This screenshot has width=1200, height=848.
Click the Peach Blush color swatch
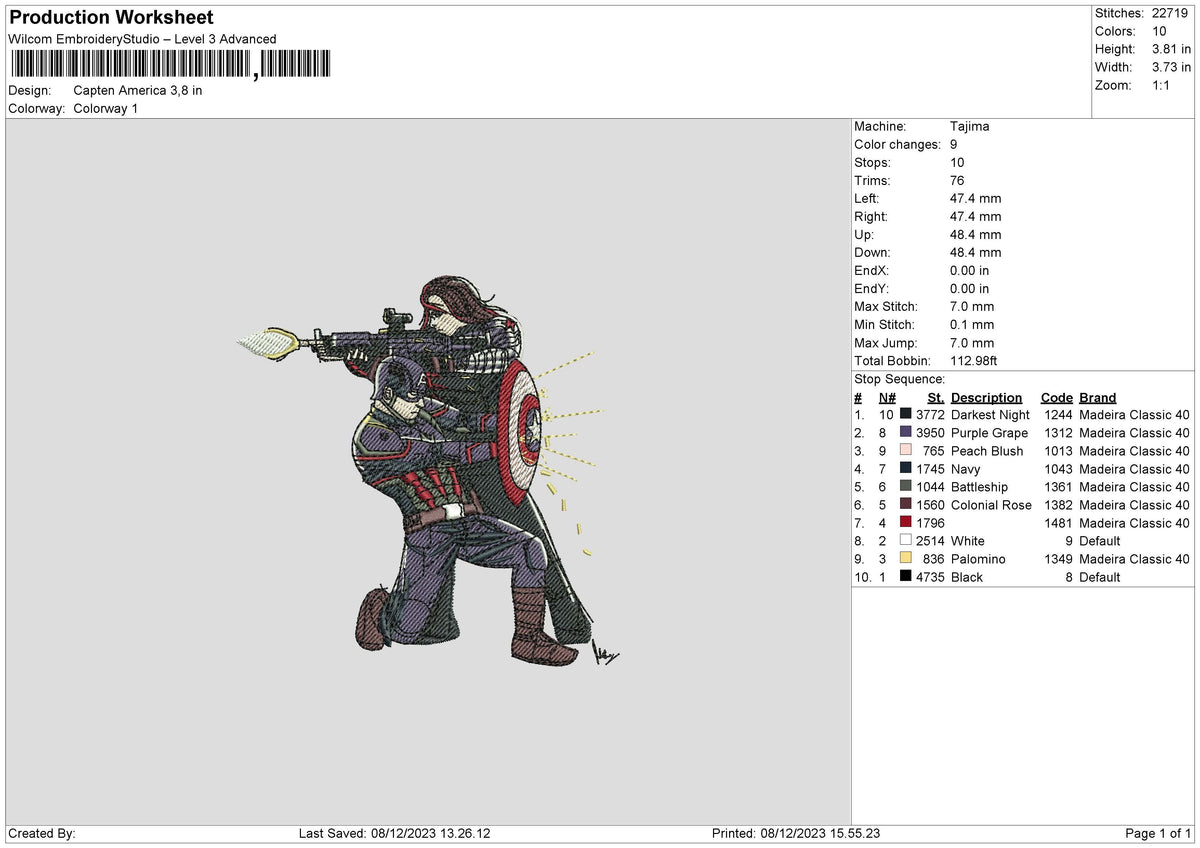click(906, 450)
